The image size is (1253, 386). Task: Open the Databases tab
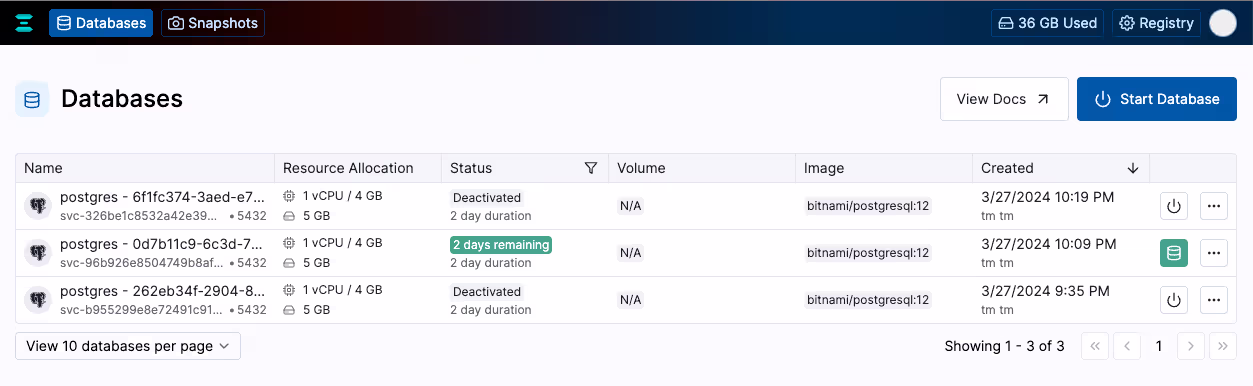pyautogui.click(x=101, y=23)
